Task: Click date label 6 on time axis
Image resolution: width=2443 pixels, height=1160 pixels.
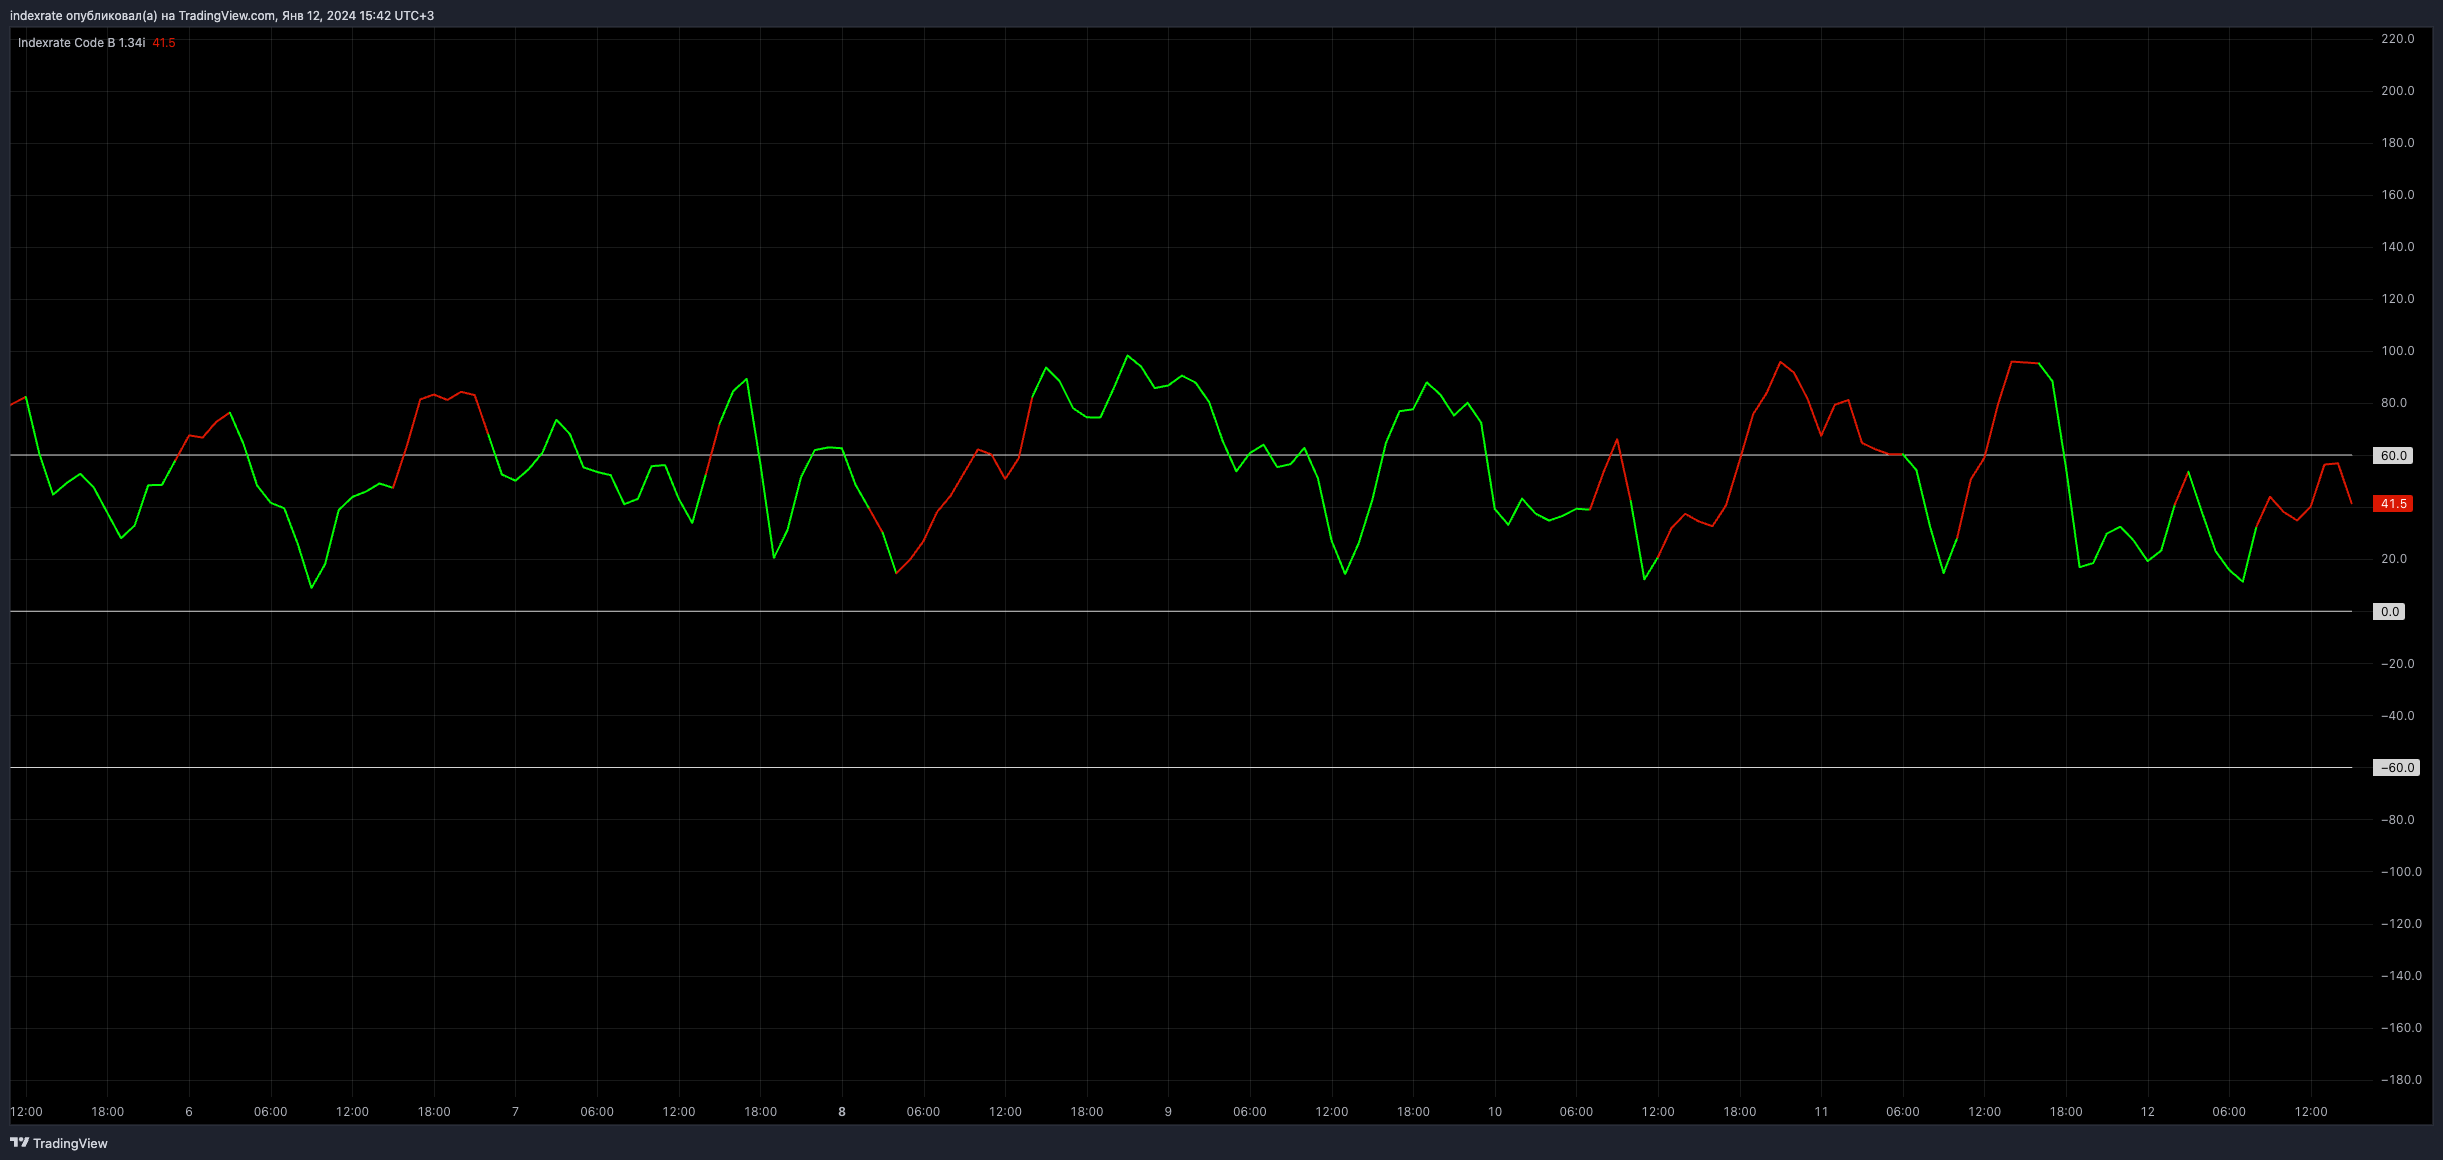Action: pos(189,1112)
